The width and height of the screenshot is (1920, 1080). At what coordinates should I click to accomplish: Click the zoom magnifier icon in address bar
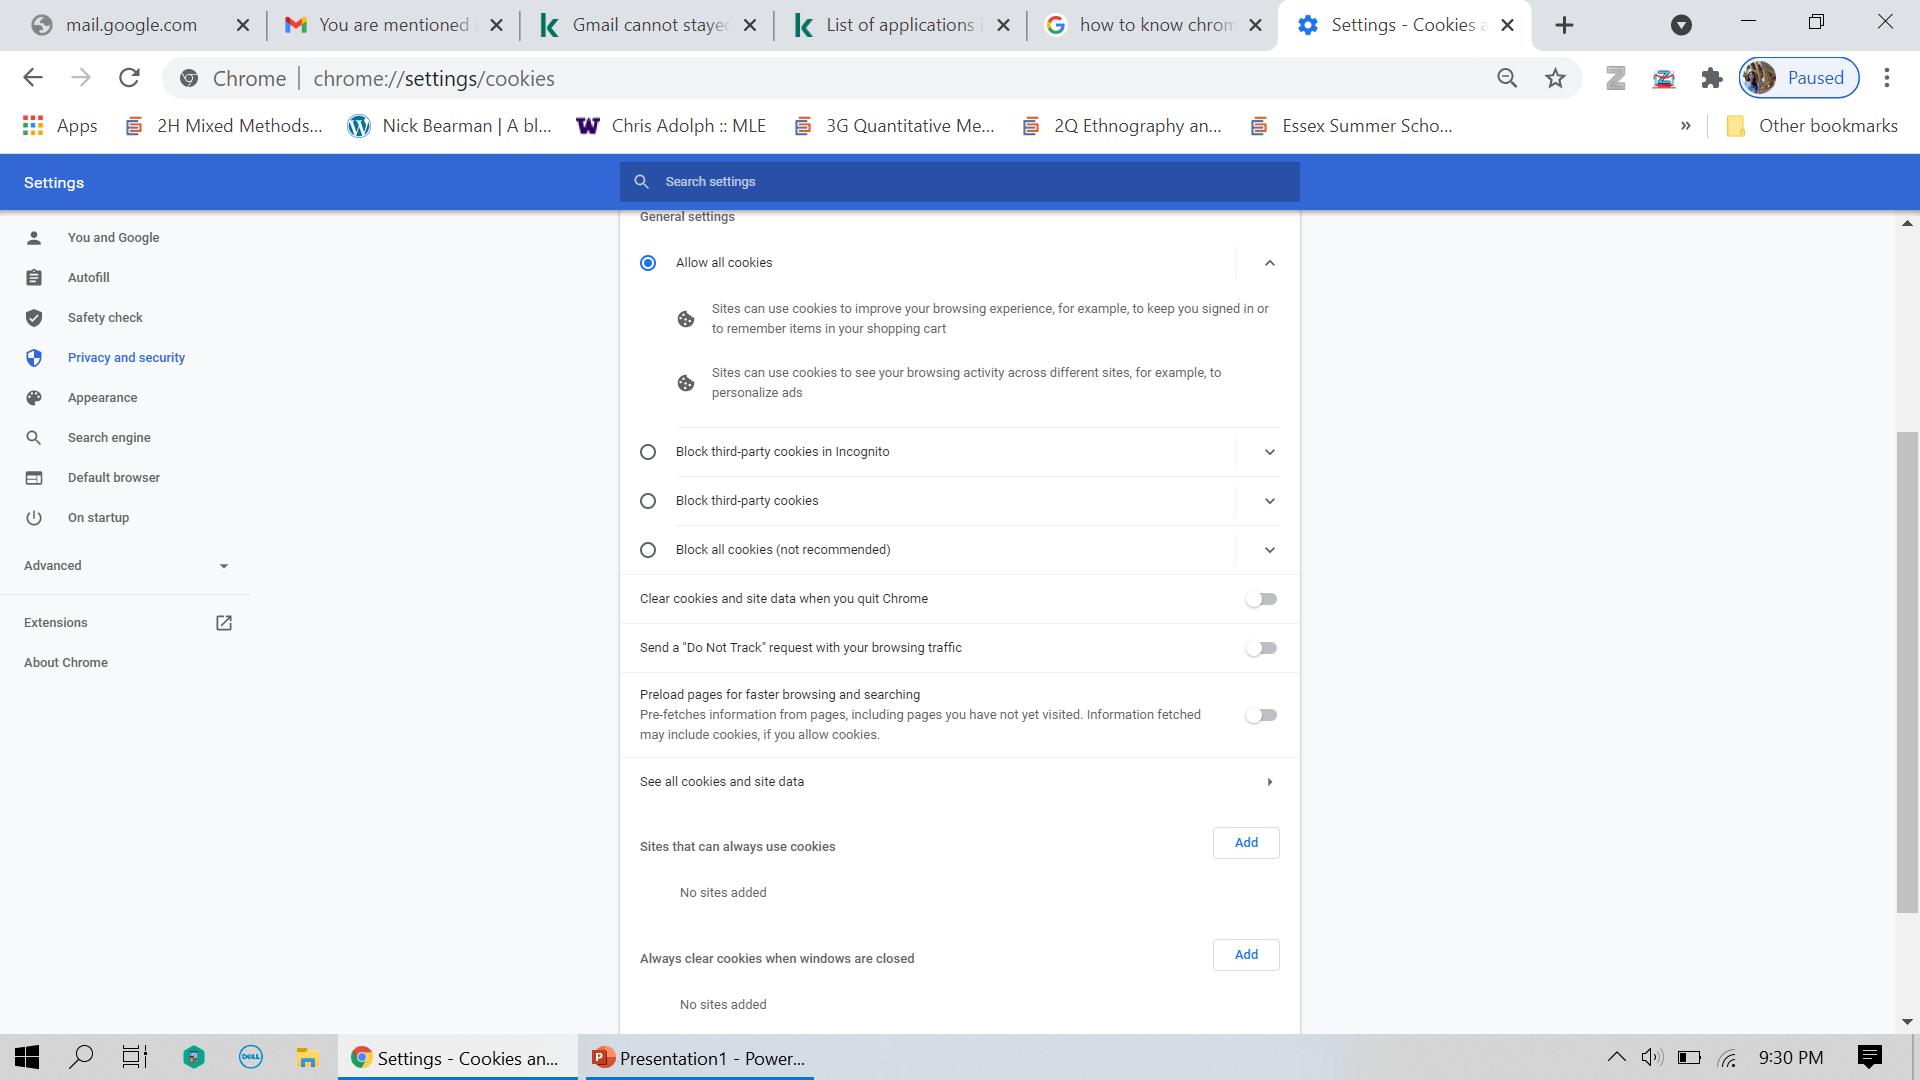point(1507,78)
